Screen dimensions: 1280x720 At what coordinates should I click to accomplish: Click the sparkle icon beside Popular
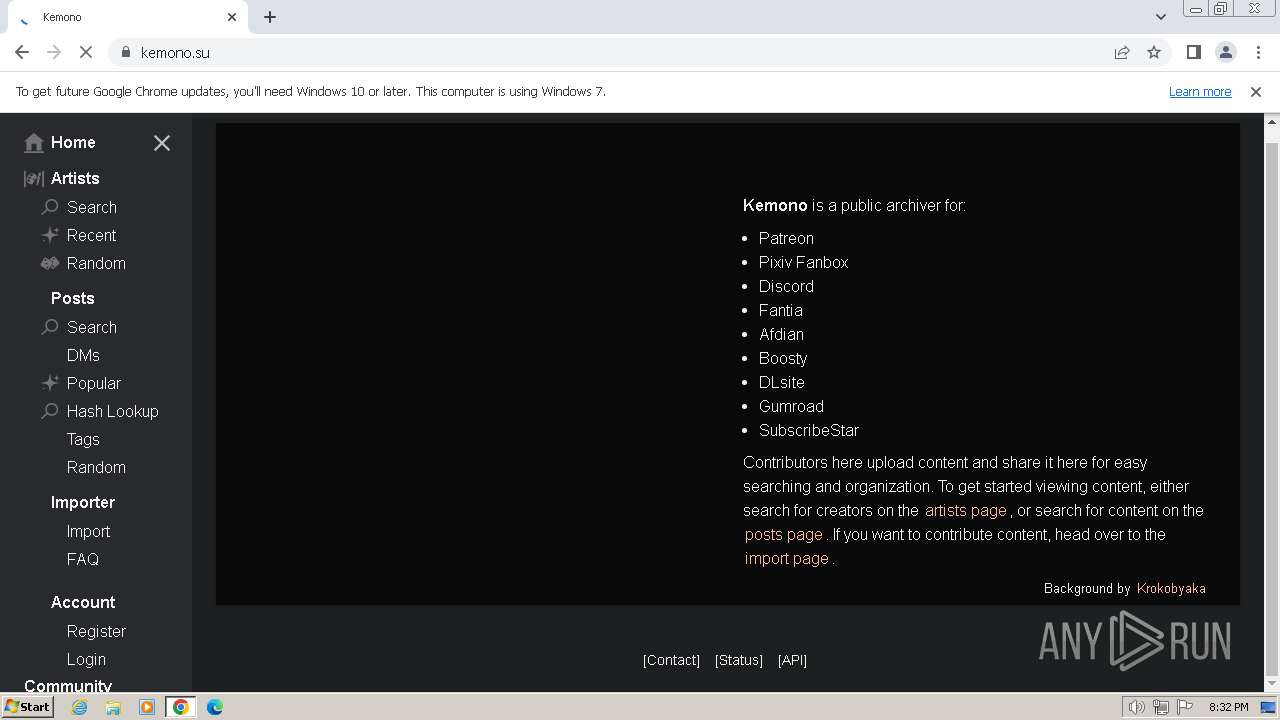pos(50,383)
